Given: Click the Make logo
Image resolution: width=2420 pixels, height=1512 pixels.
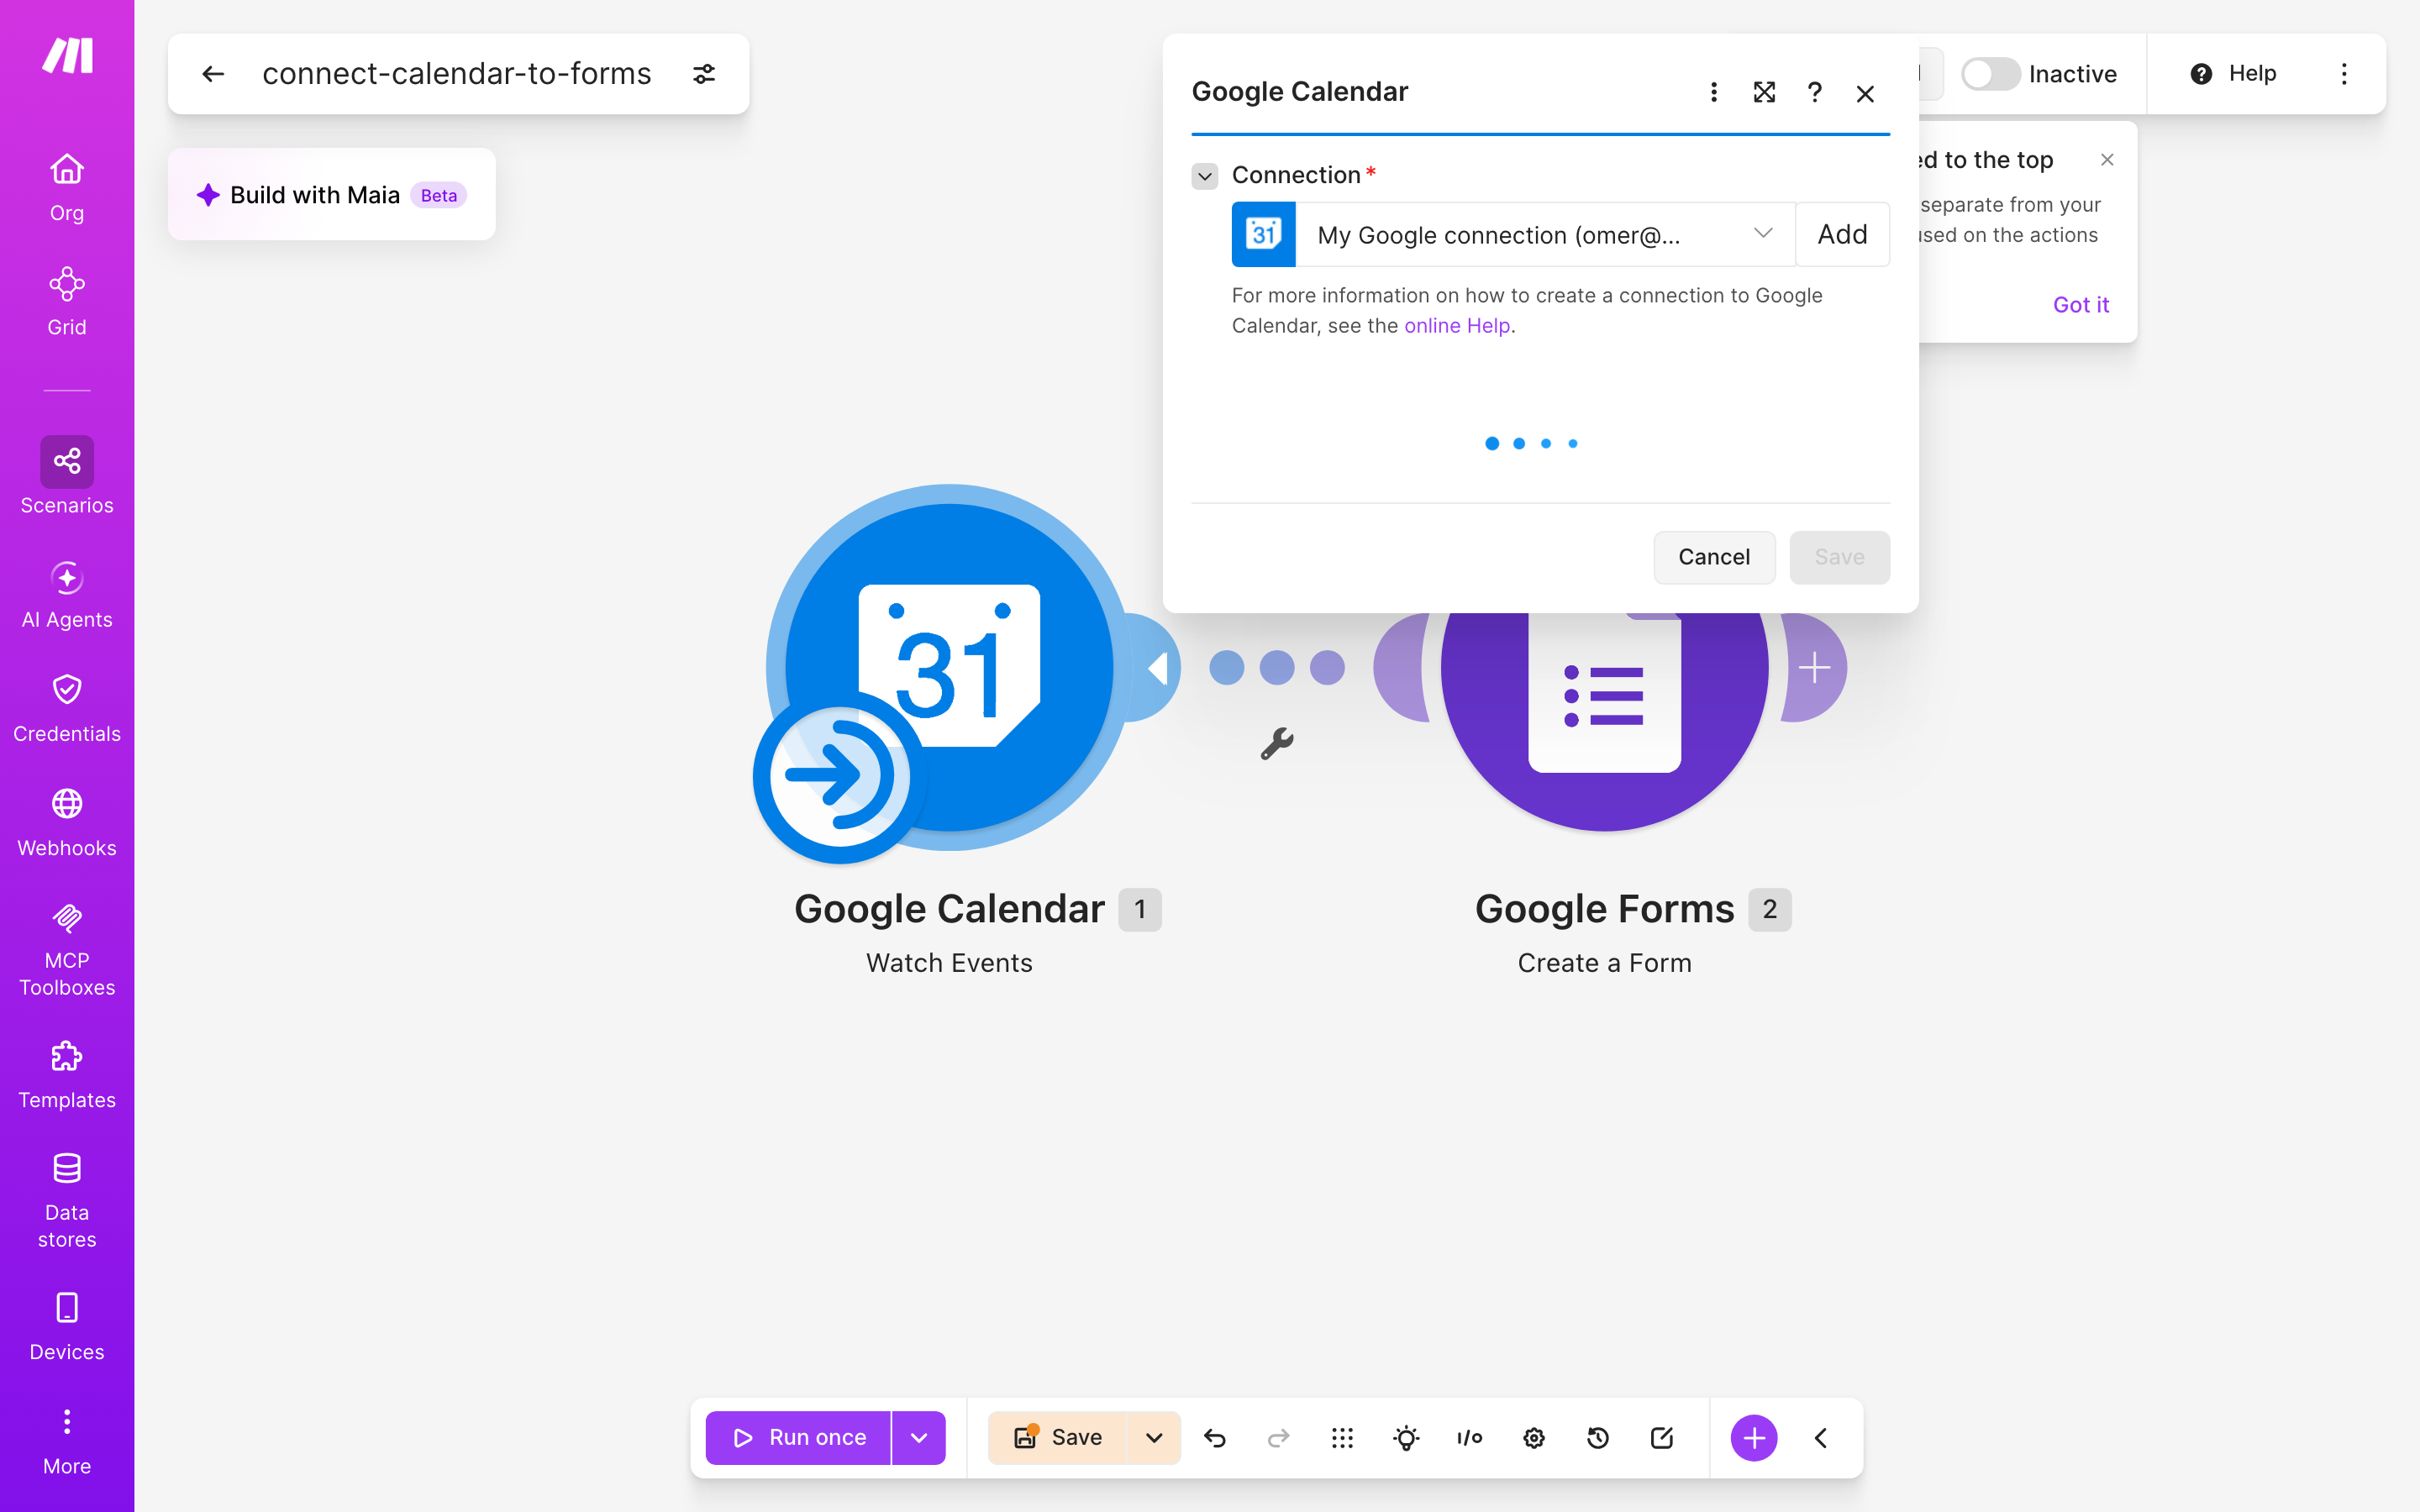Looking at the screenshot, I should (67, 55).
